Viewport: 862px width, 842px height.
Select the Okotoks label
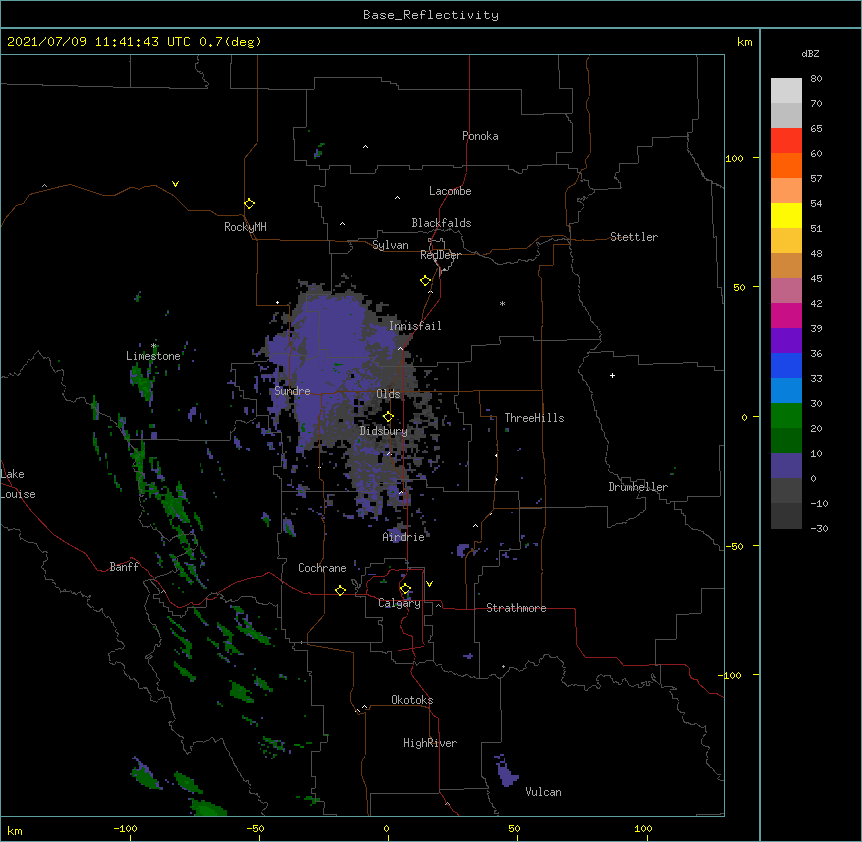(412, 700)
